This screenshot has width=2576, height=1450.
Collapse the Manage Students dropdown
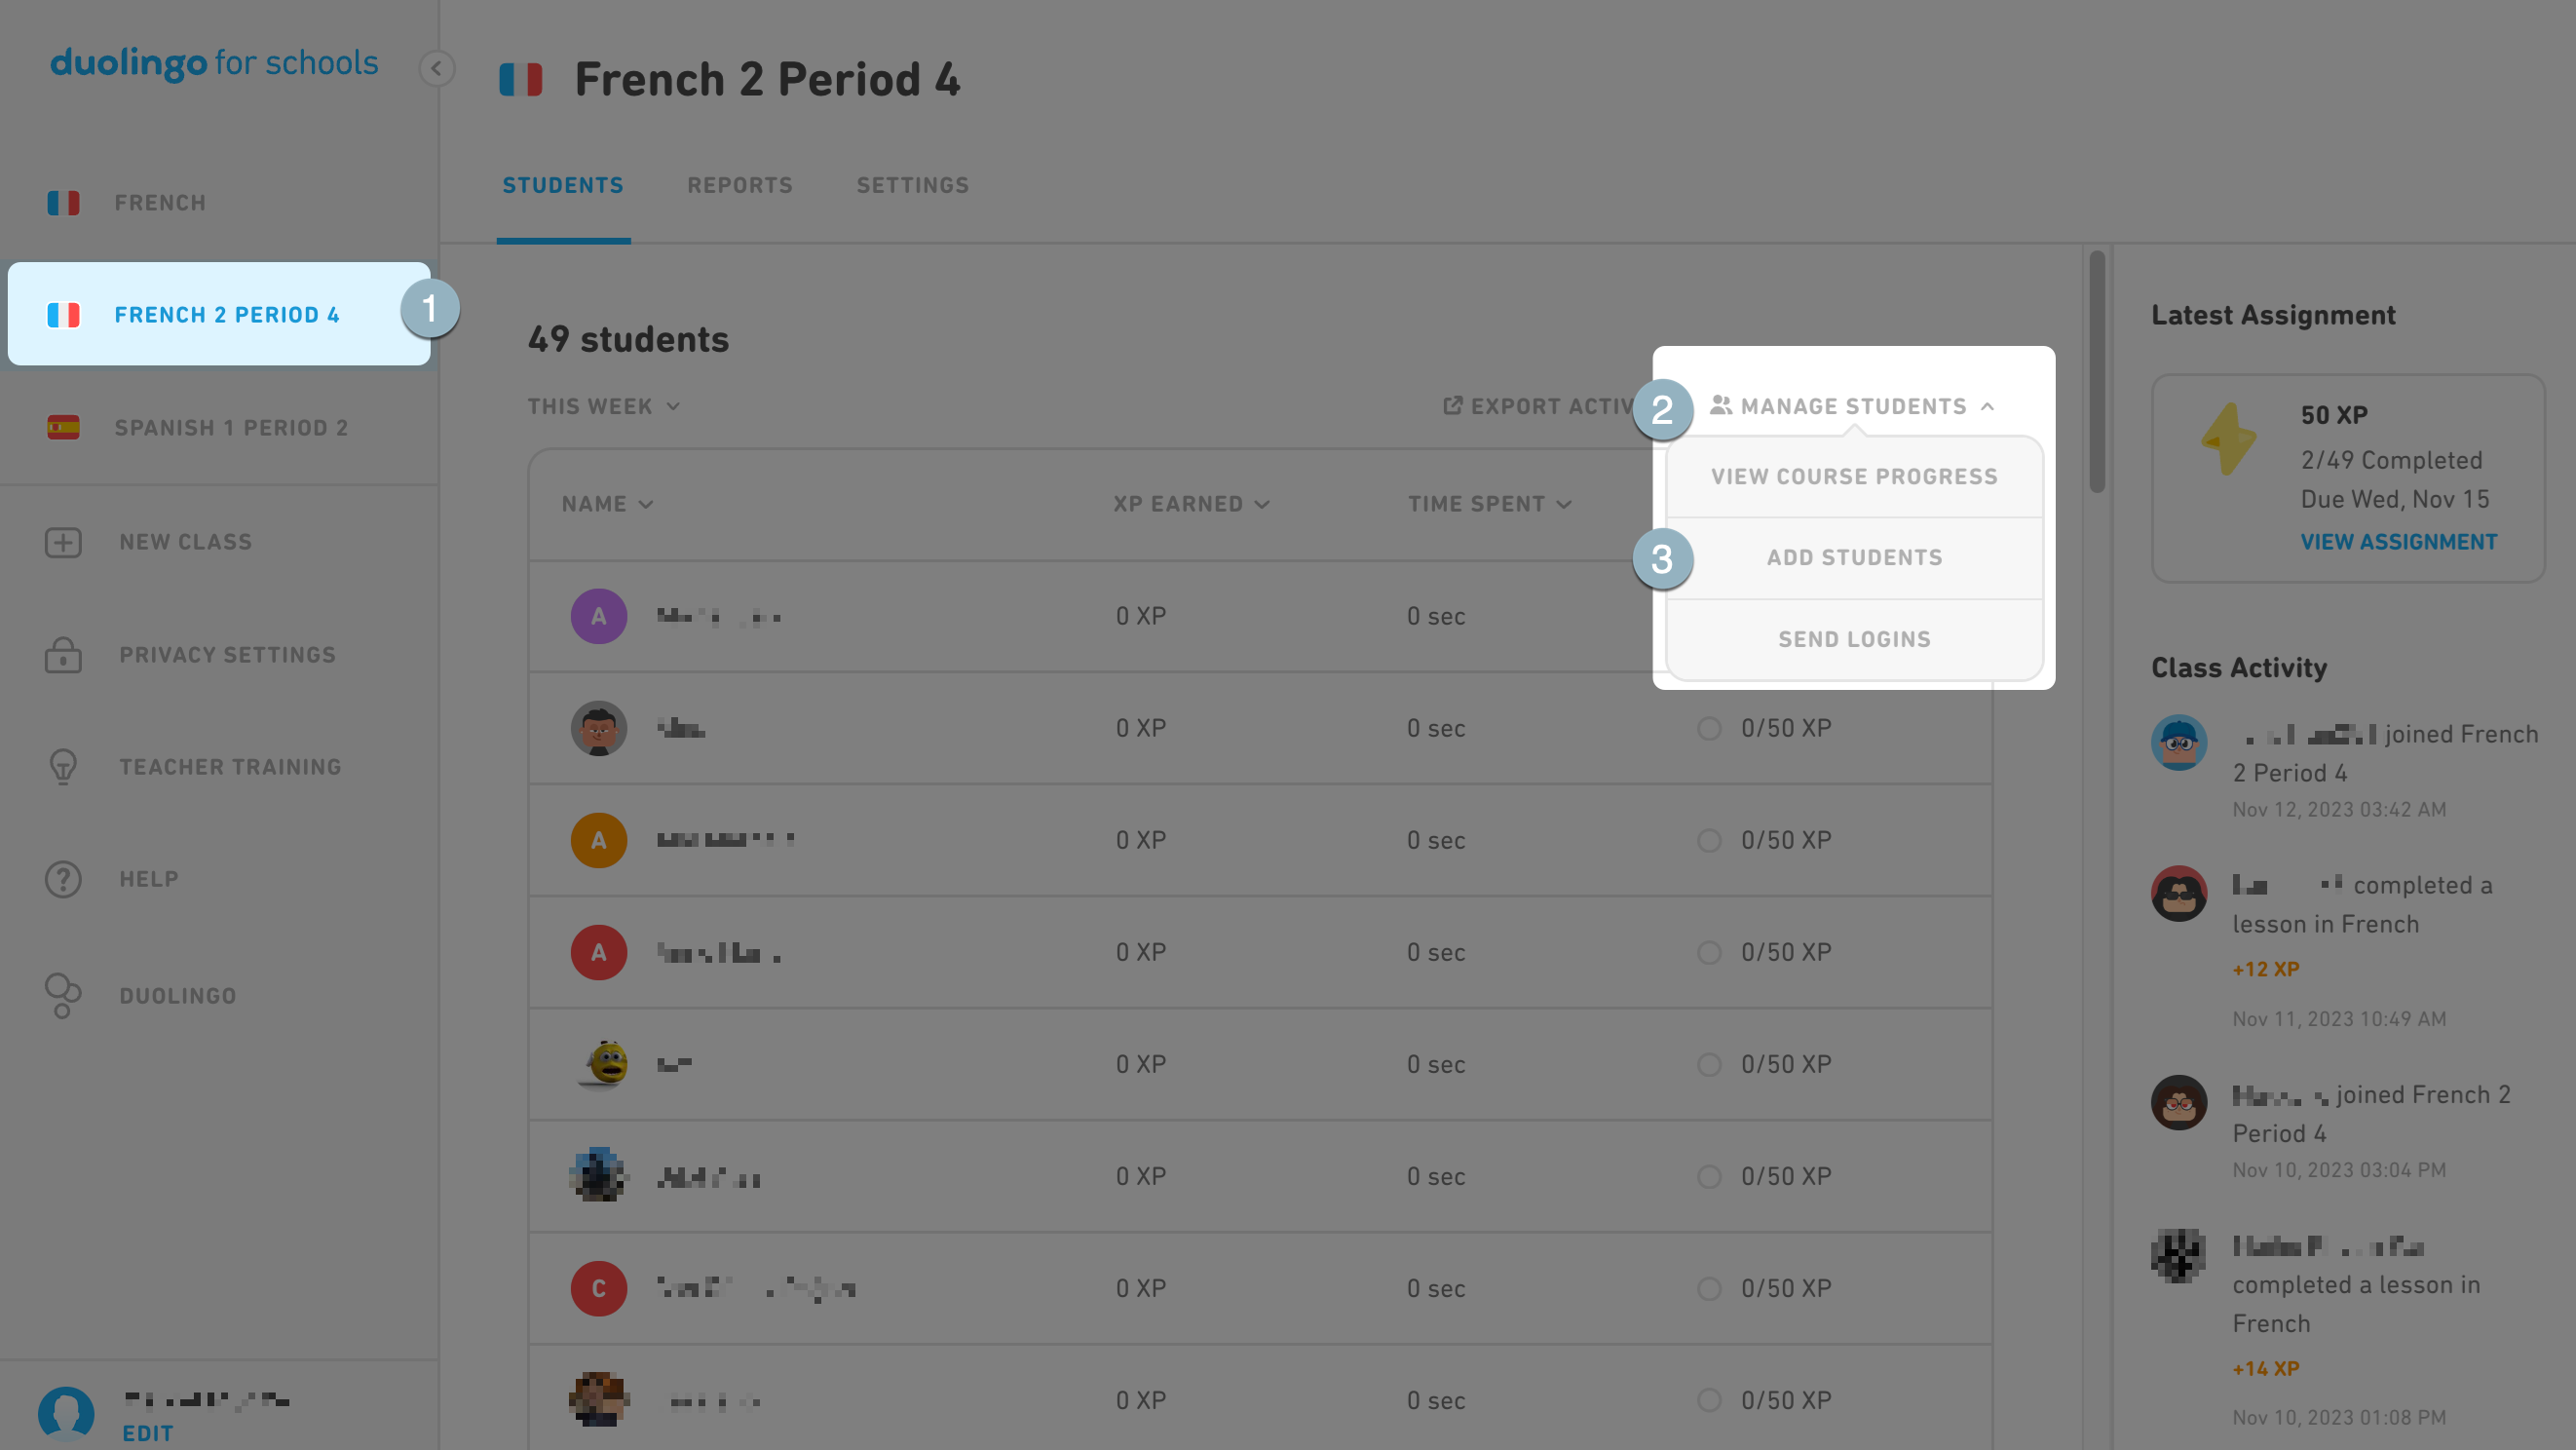pos(1853,406)
